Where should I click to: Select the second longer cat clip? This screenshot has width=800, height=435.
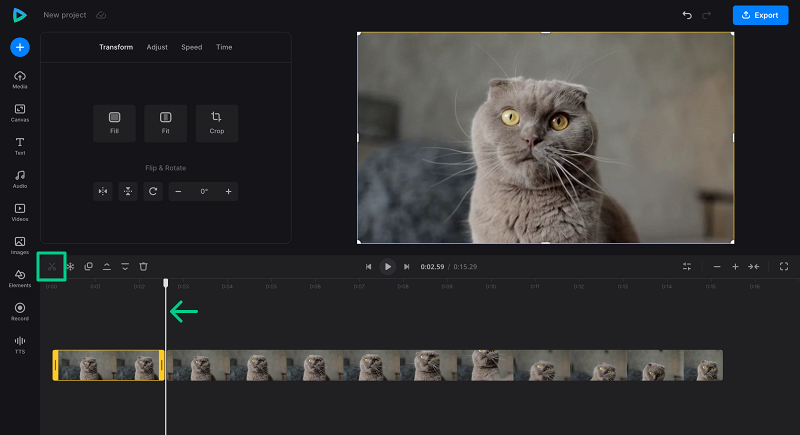coord(444,365)
